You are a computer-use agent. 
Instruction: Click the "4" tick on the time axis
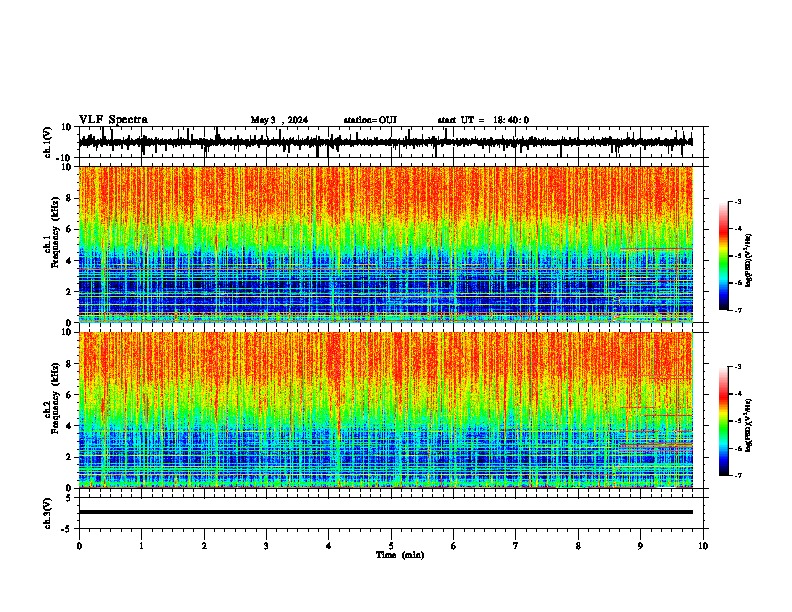[329, 546]
